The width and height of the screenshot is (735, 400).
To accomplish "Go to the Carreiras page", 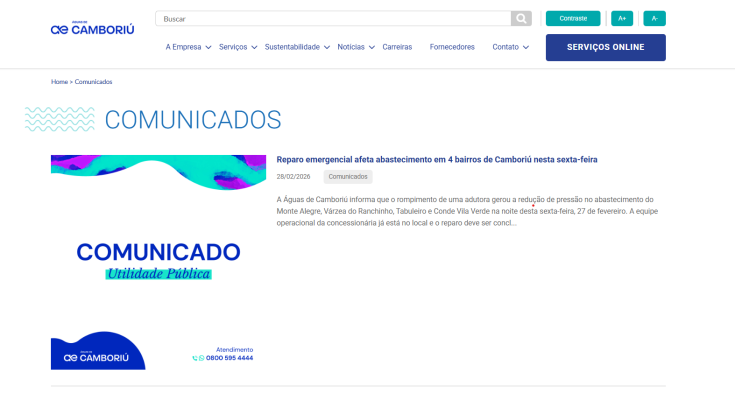I will (x=397, y=47).
